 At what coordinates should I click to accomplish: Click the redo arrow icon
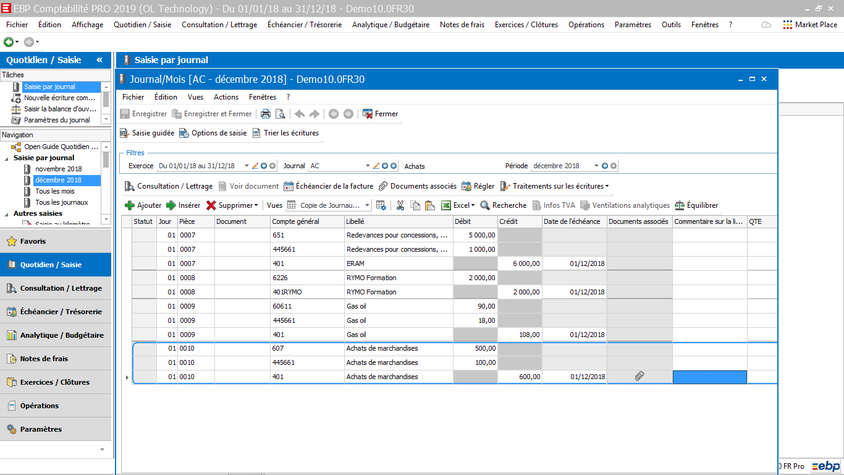pos(314,114)
